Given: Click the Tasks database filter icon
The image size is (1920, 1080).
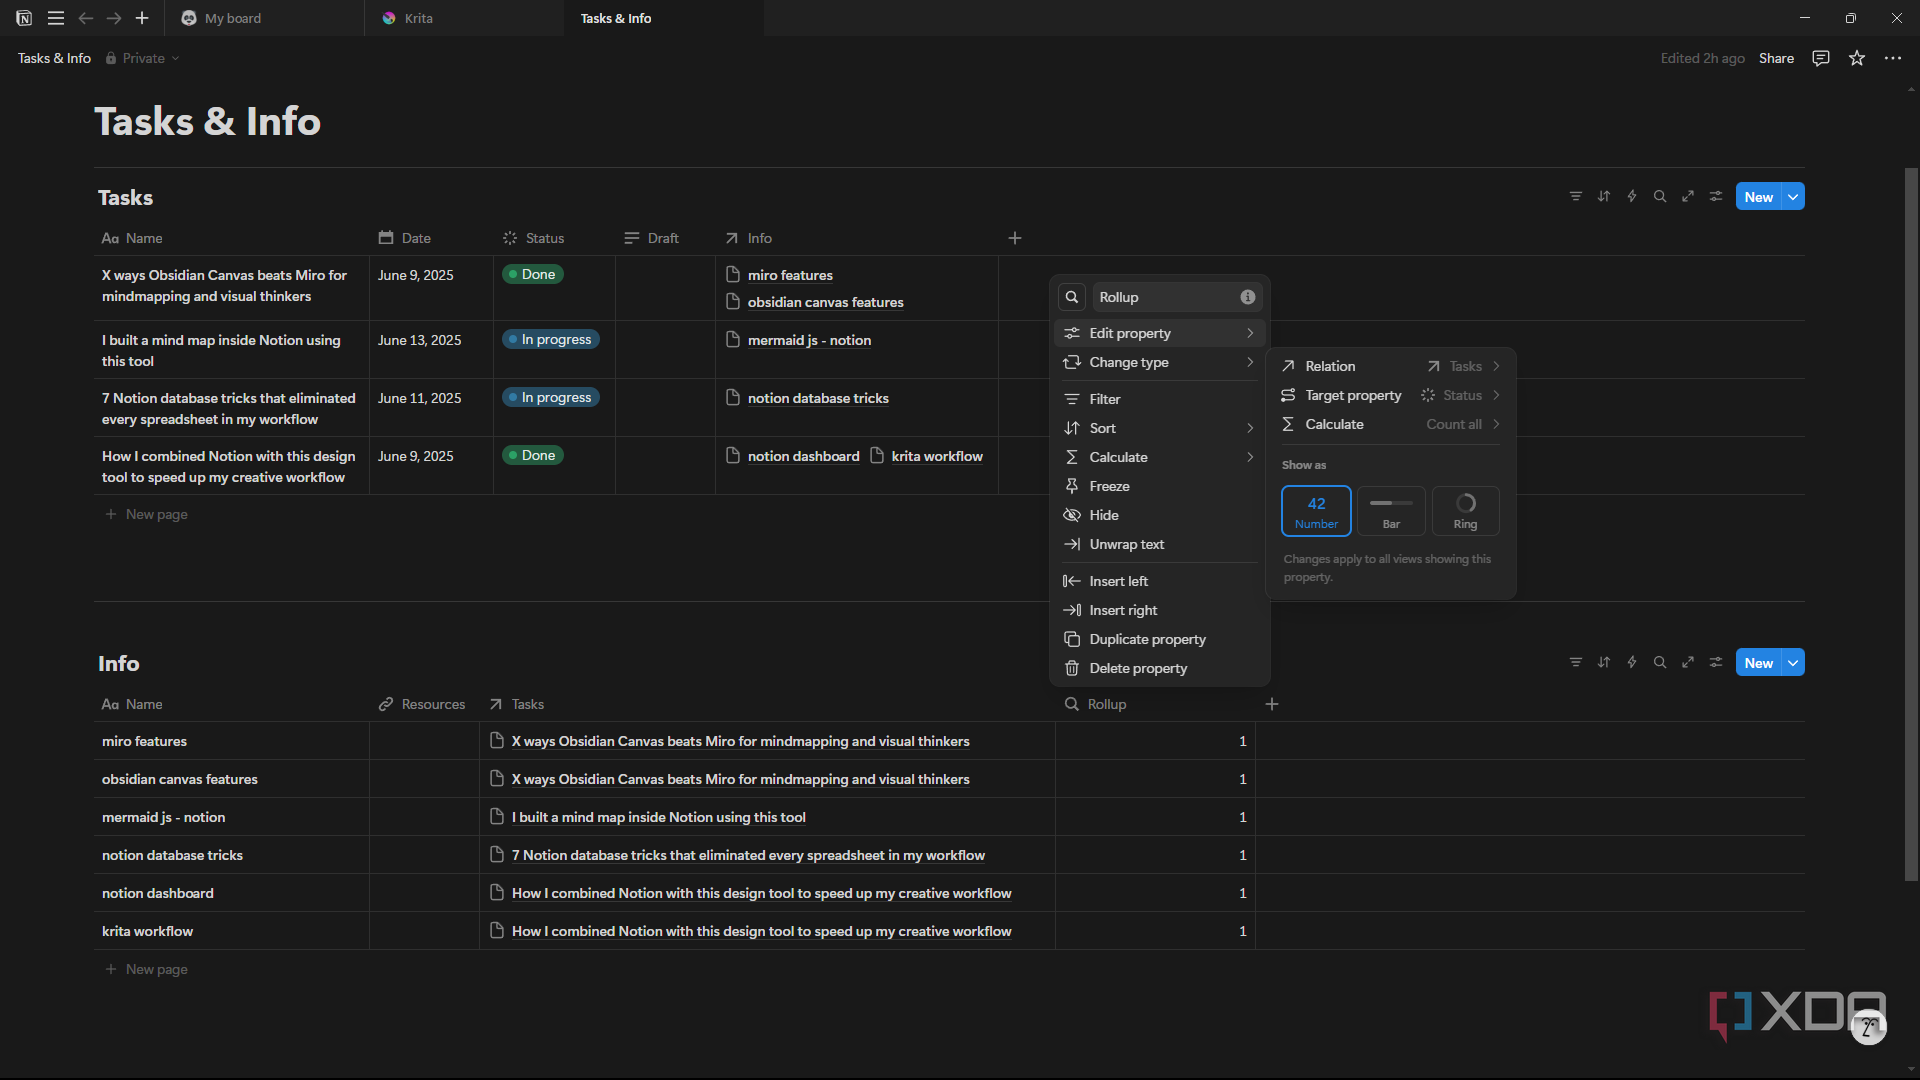Looking at the screenshot, I should [1576, 197].
